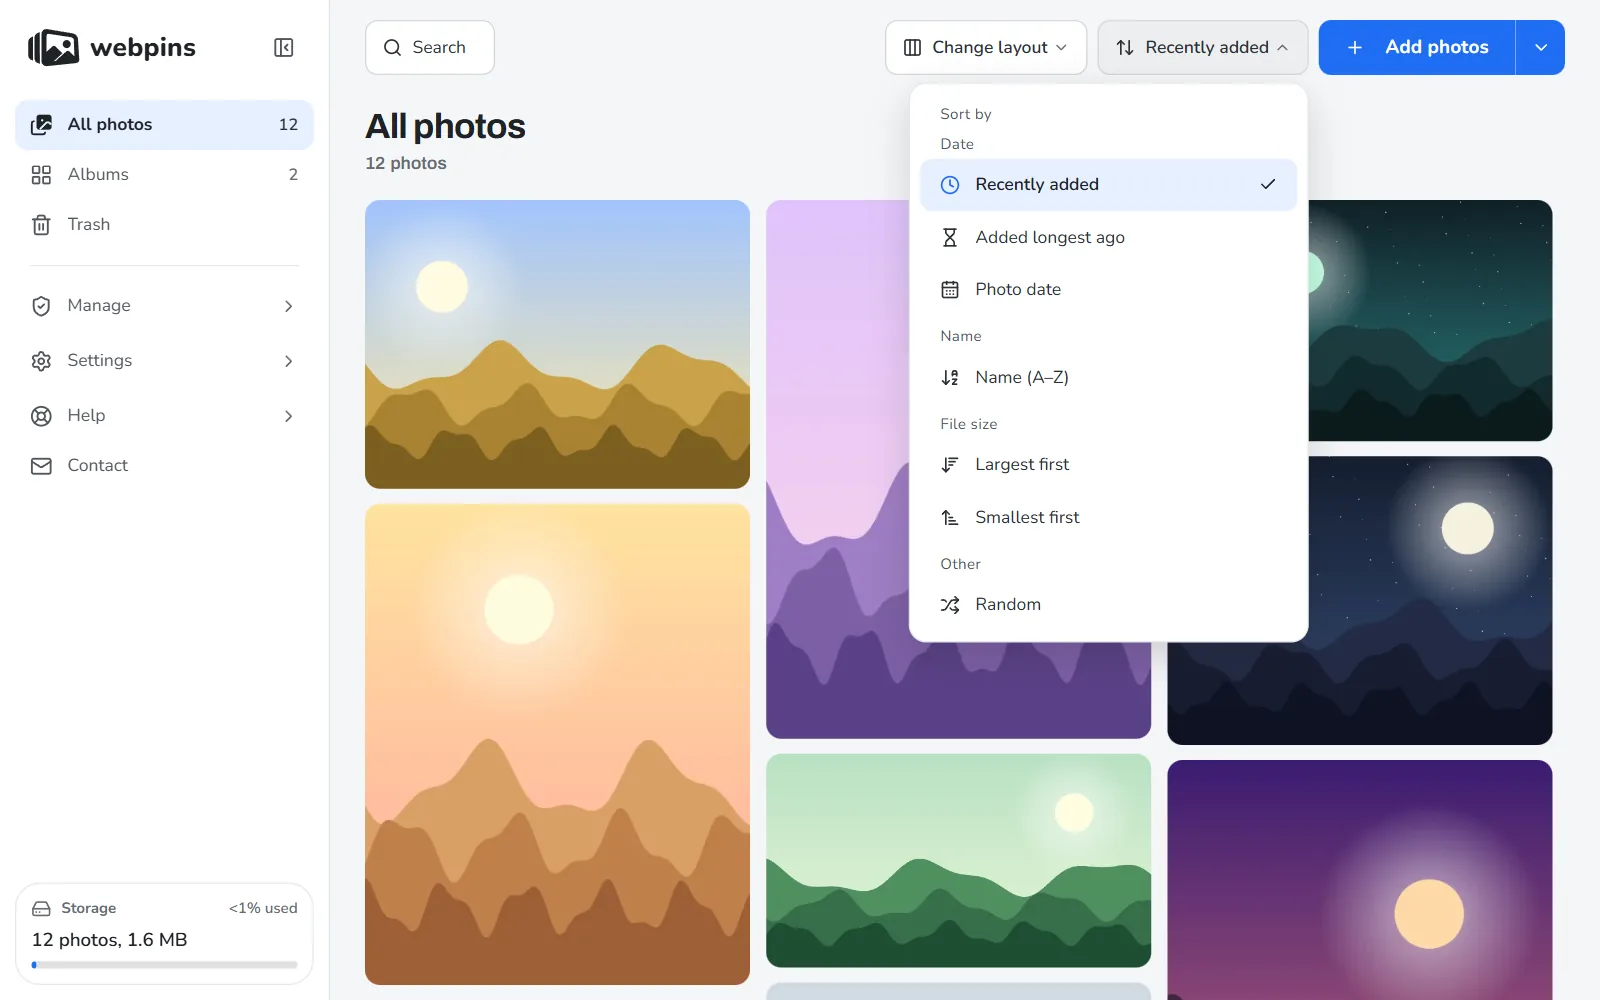The height and width of the screenshot is (1000, 1600).
Task: Click into the Search field
Action: pos(430,47)
